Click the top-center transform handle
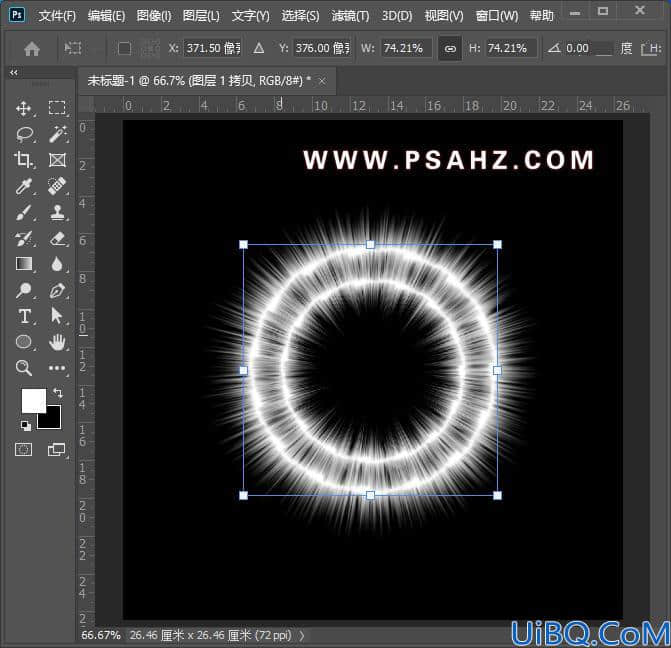This screenshot has height=648, width=671. pyautogui.click(x=371, y=244)
